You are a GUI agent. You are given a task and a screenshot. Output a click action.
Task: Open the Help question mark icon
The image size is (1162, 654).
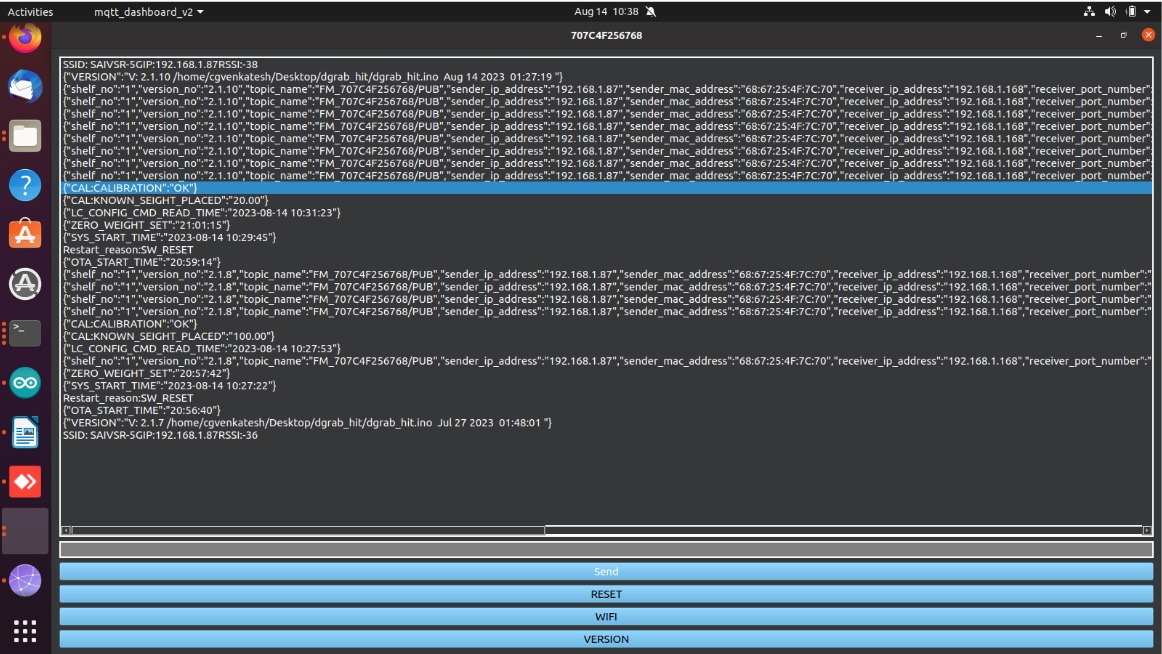(x=25, y=185)
